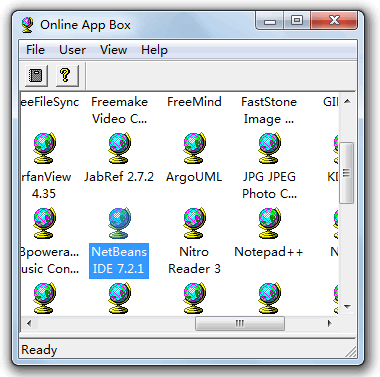Click the FreeMind label
380x377 pixels.
194,102
